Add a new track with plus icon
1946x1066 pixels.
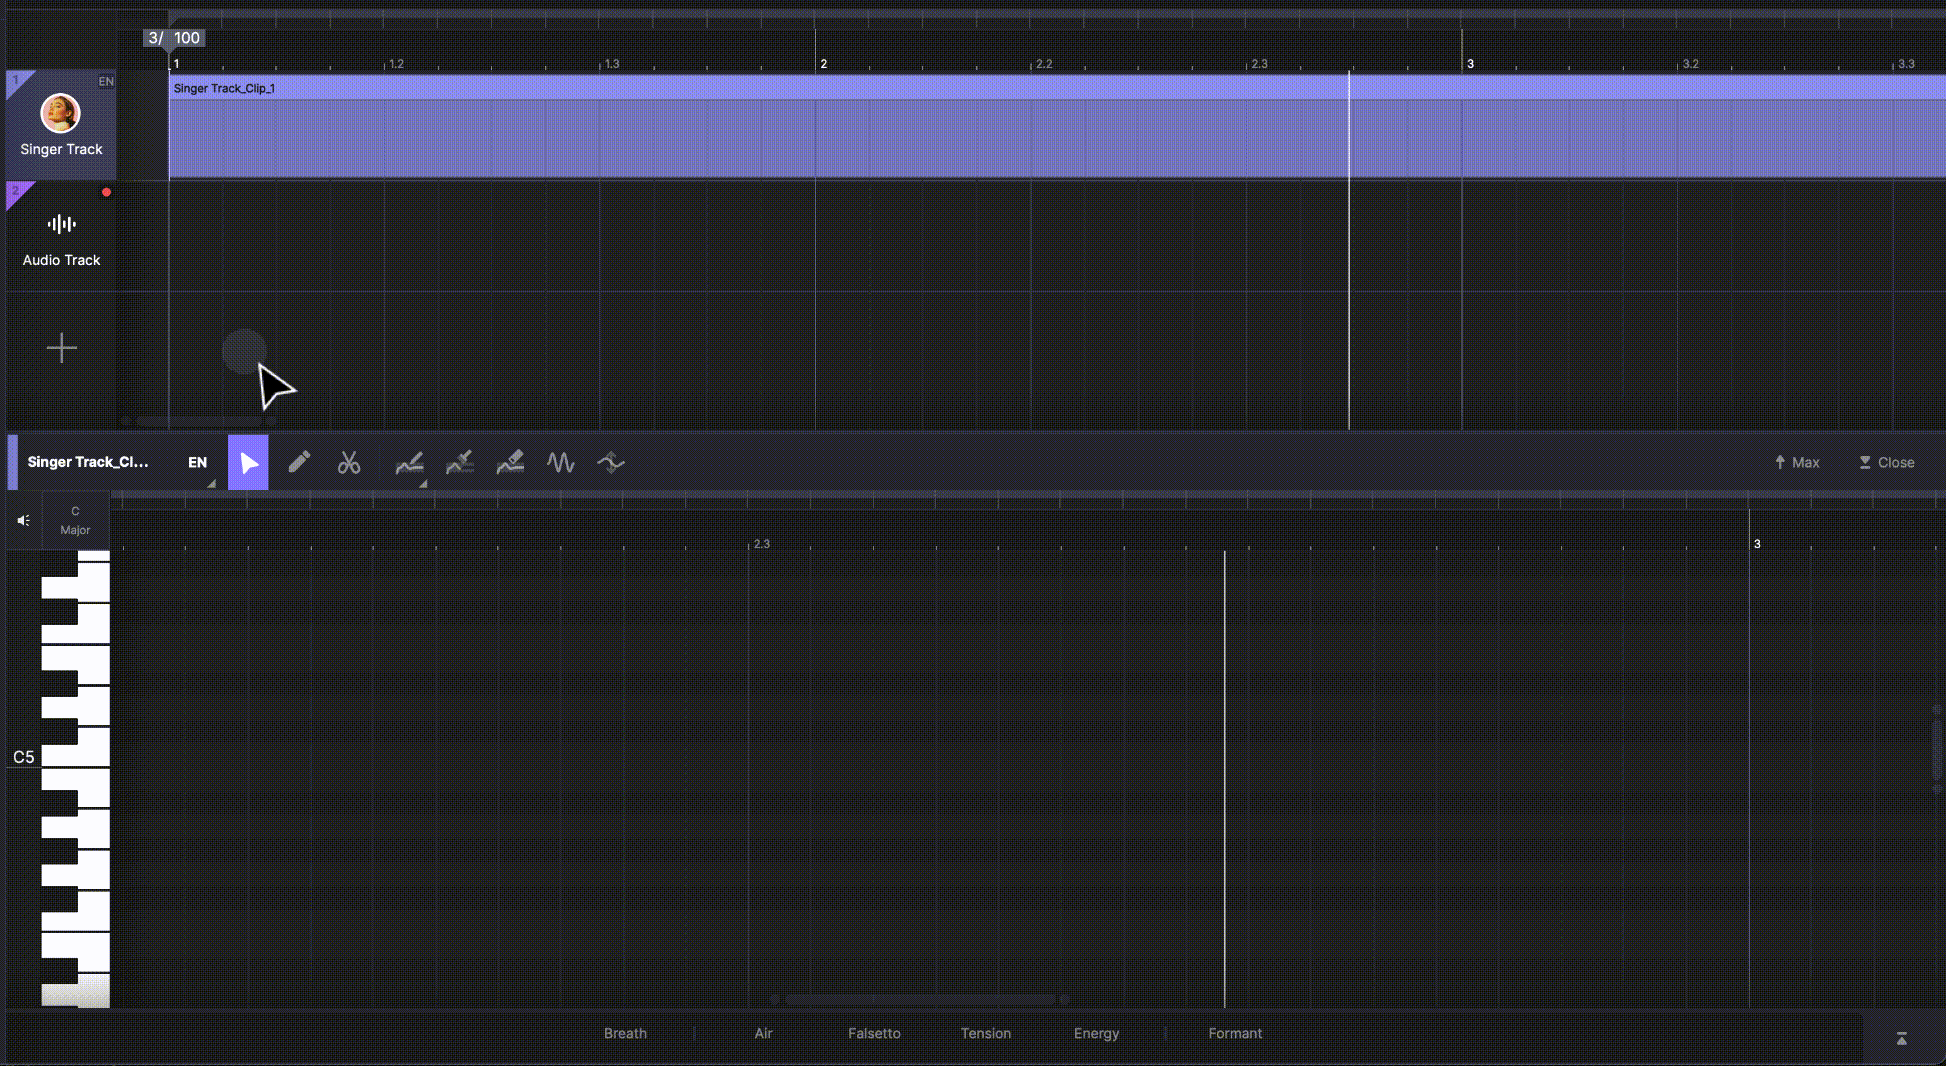click(61, 348)
